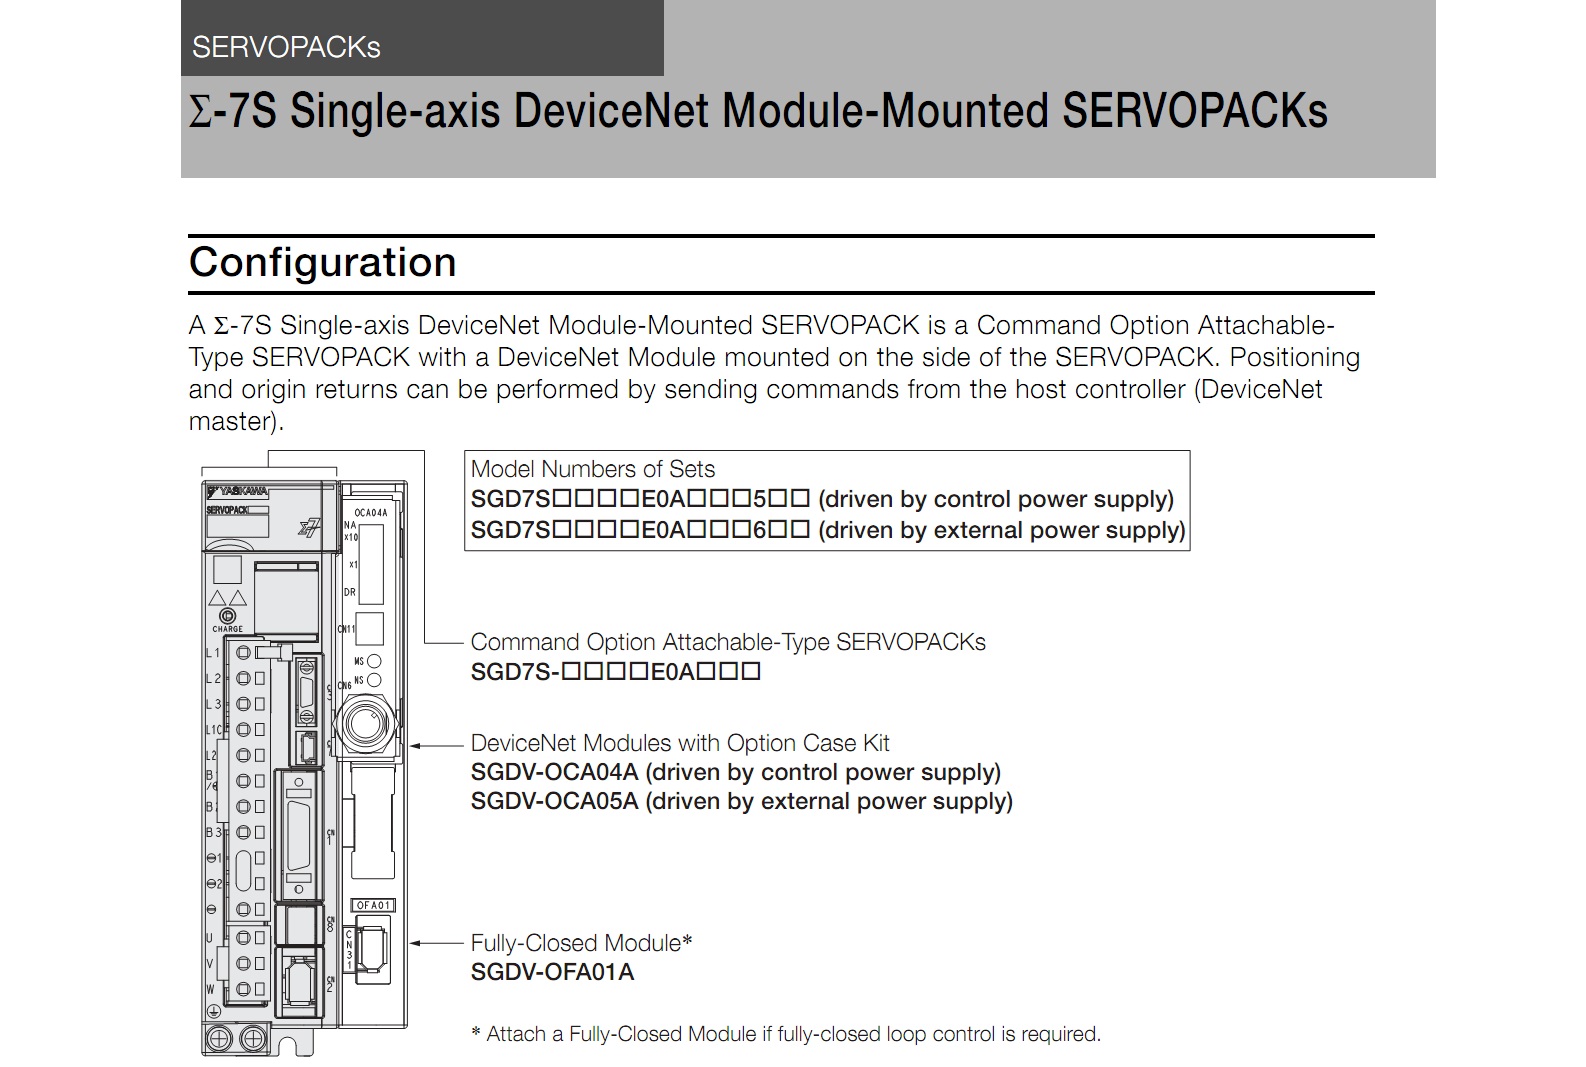Click 'DeviceNet Modules with Option Case Kit'

(x=680, y=743)
